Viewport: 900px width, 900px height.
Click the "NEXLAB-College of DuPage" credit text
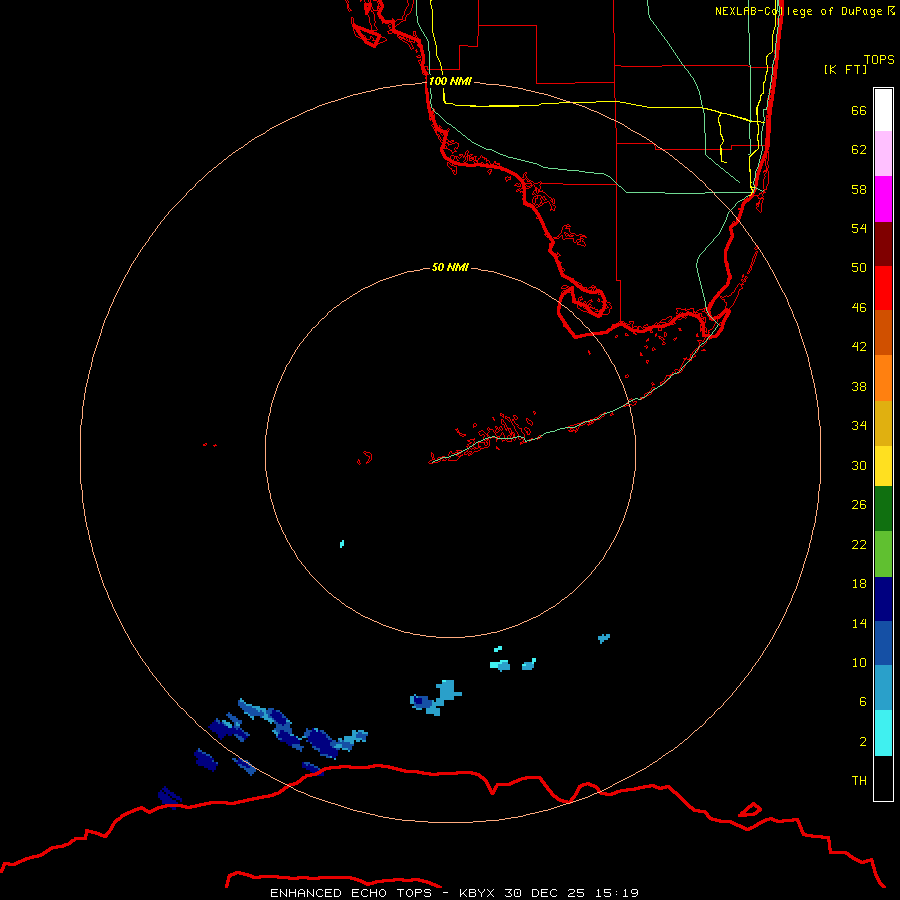point(798,11)
